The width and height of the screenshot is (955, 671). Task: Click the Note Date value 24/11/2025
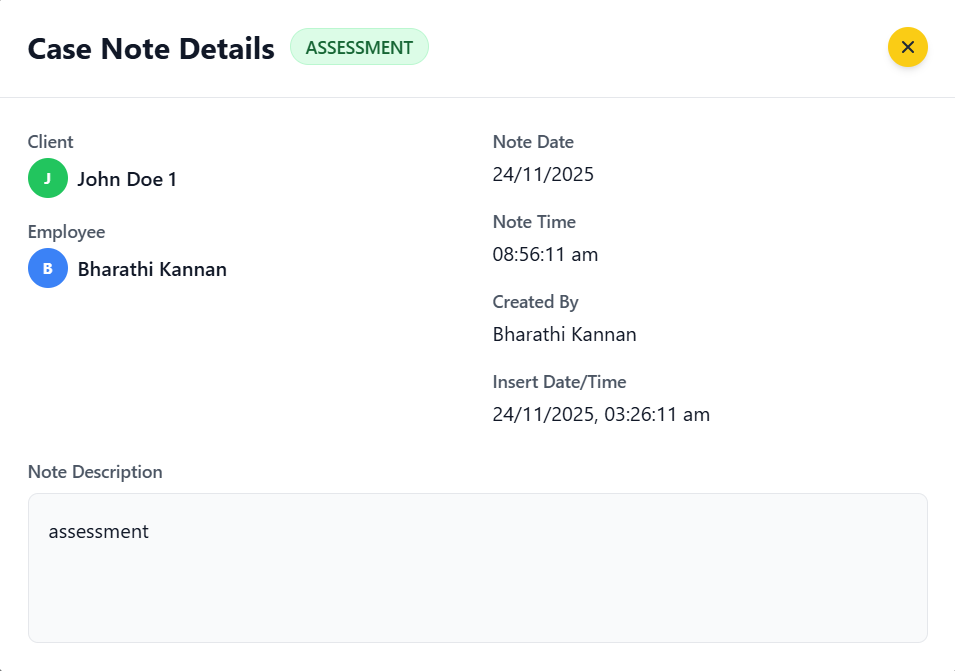(543, 175)
